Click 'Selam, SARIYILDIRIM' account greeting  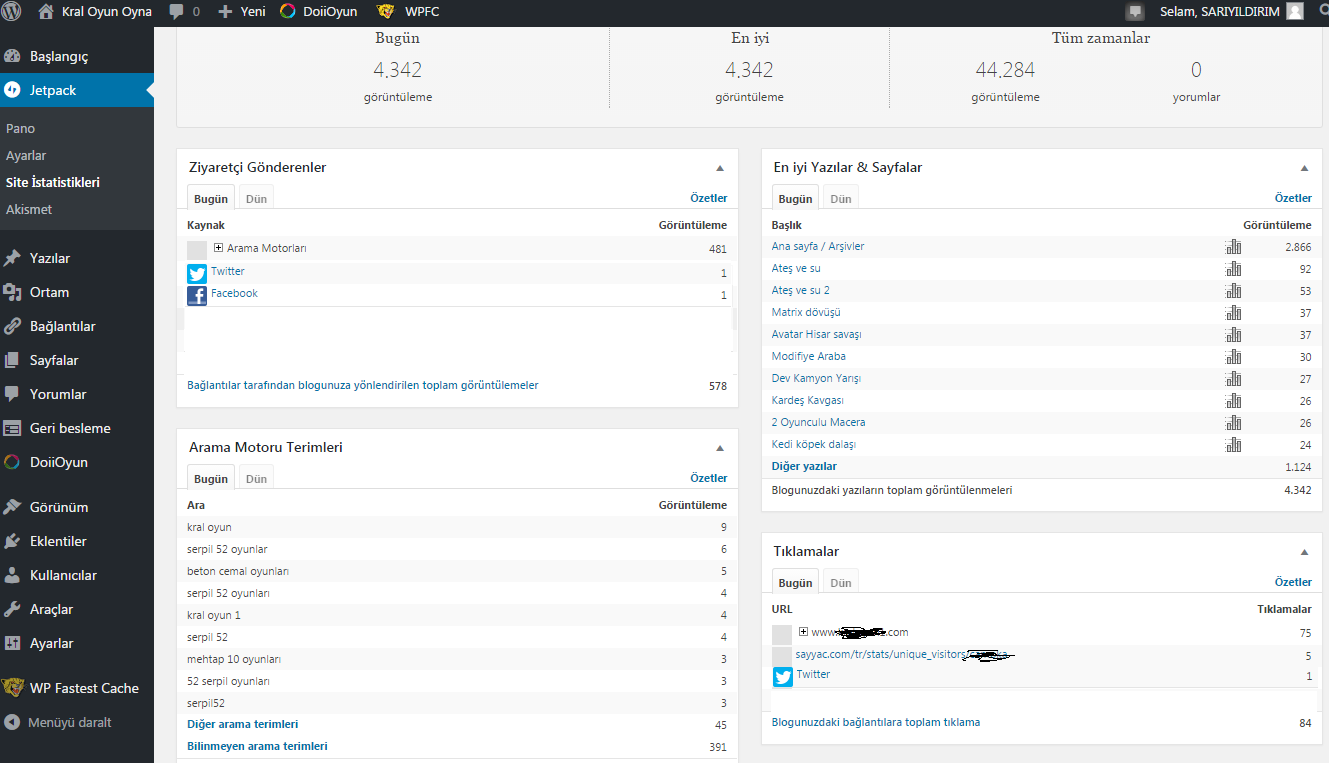(x=1219, y=12)
